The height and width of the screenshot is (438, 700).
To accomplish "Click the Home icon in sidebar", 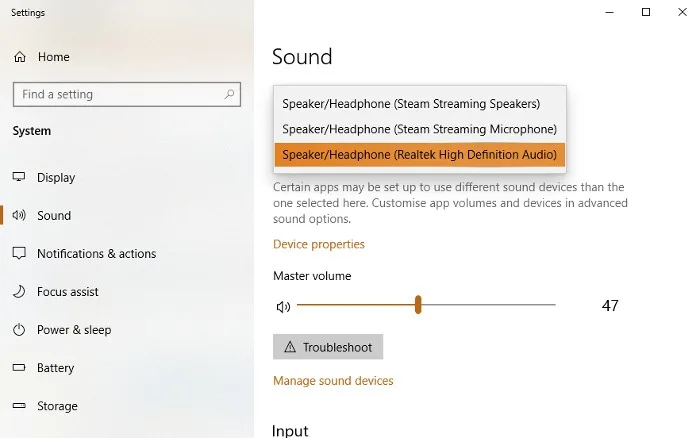I will click(20, 57).
